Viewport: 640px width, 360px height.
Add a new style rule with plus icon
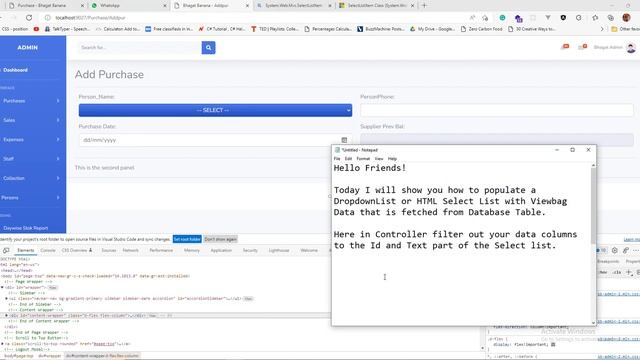tap(629, 272)
